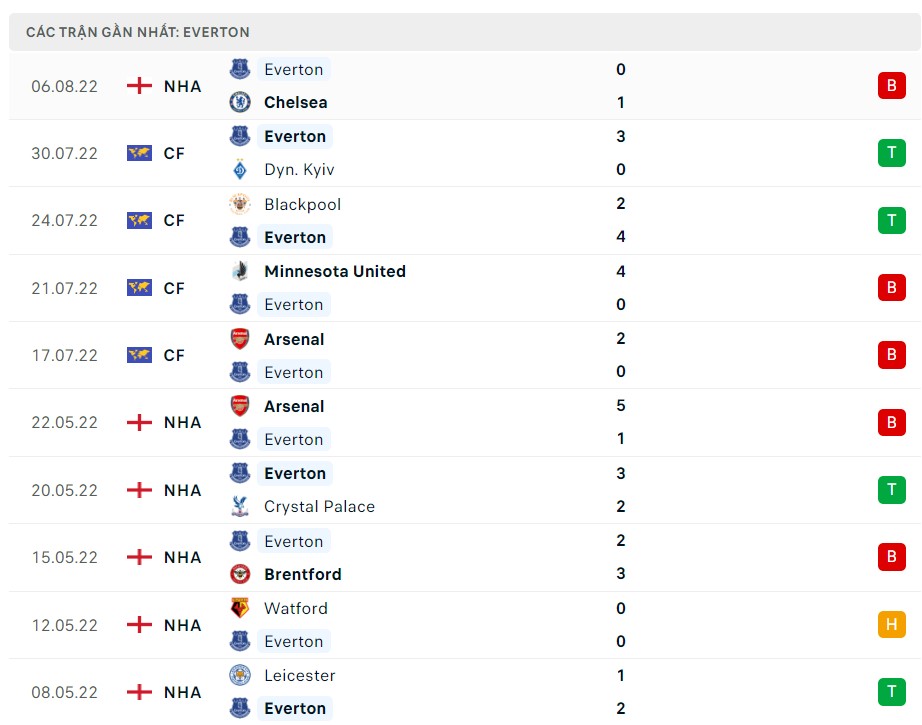The image size is (922, 725).
Task: Click the Chelsea club crest icon
Action: (240, 102)
